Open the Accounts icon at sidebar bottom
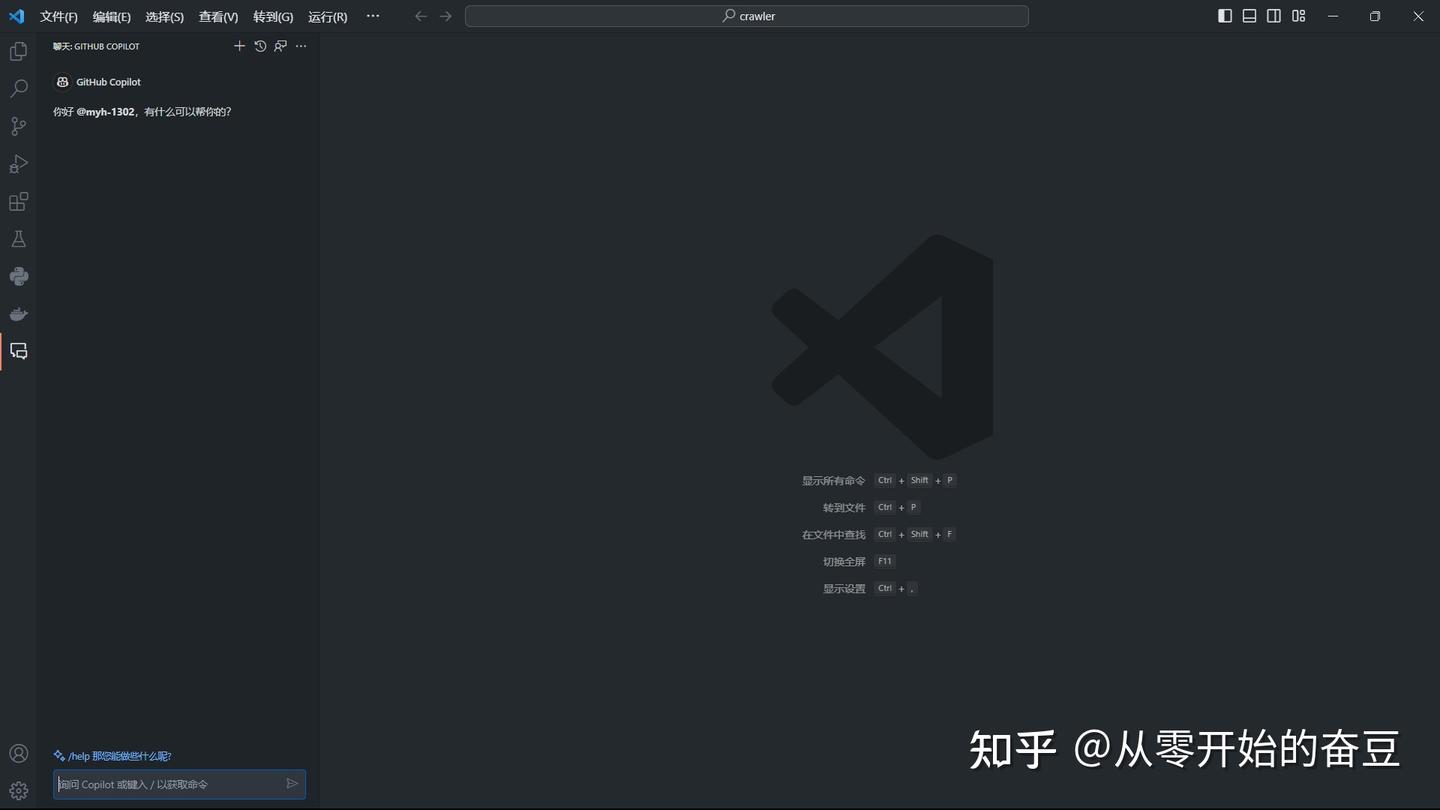This screenshot has height=810, width=1440. click(18, 752)
